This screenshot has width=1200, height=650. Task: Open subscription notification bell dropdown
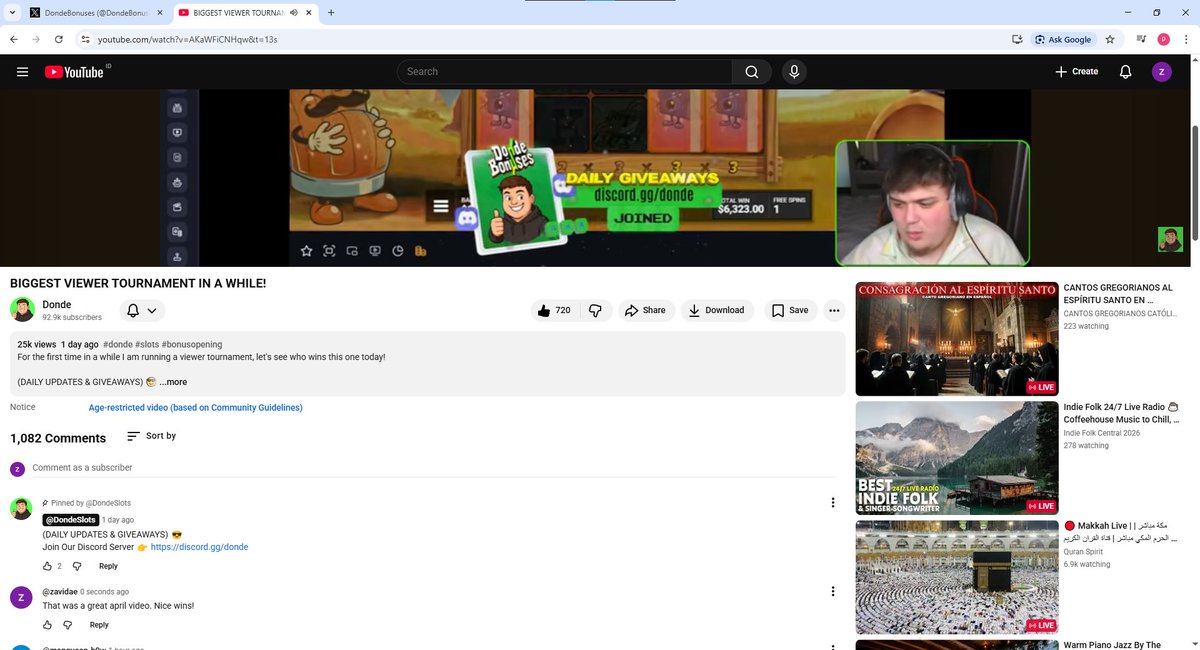(x=142, y=310)
